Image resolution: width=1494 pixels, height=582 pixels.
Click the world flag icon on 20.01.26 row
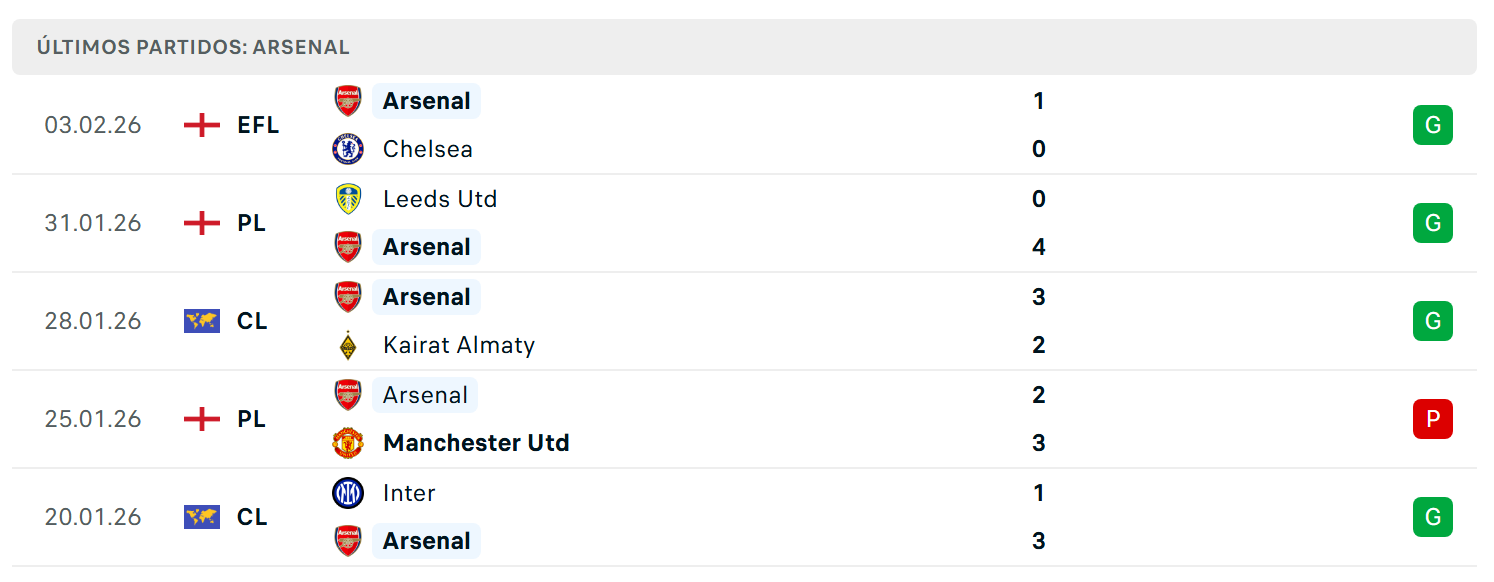tap(202, 517)
